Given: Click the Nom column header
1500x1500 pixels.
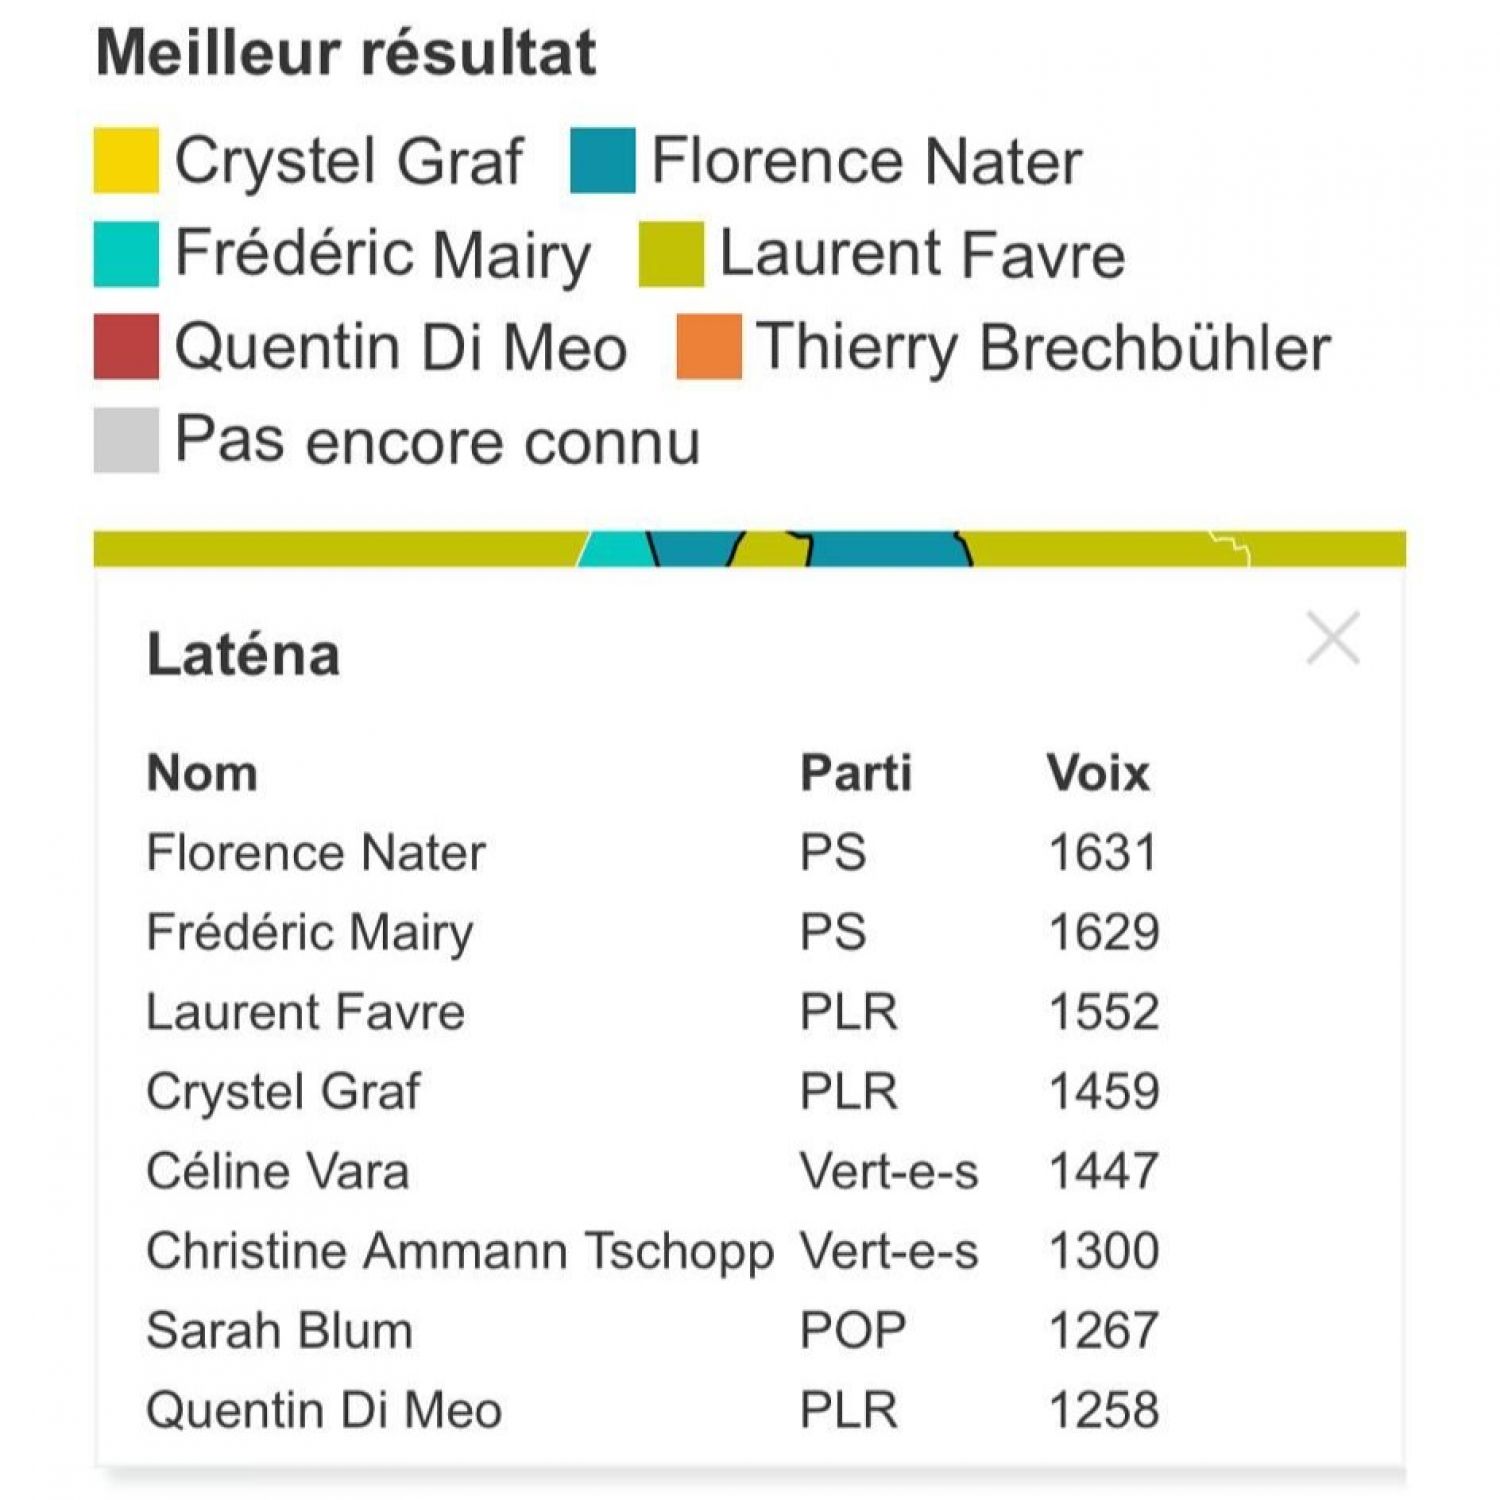Looking at the screenshot, I should [x=202, y=771].
